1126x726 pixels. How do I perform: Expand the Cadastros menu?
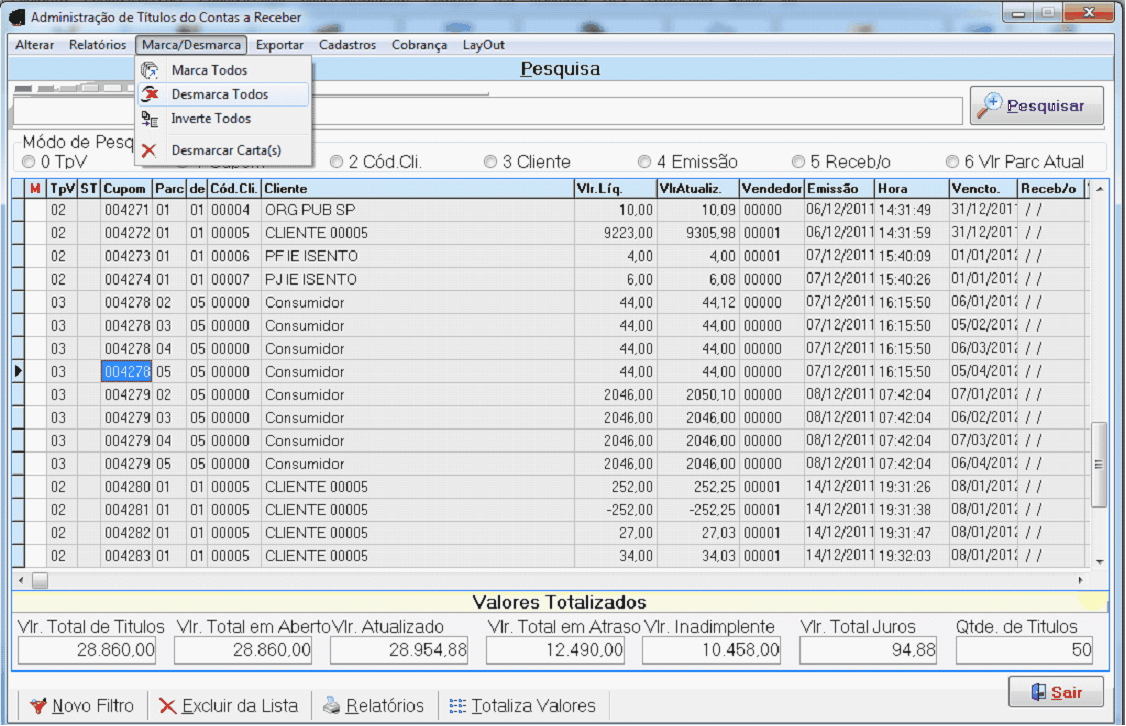347,45
